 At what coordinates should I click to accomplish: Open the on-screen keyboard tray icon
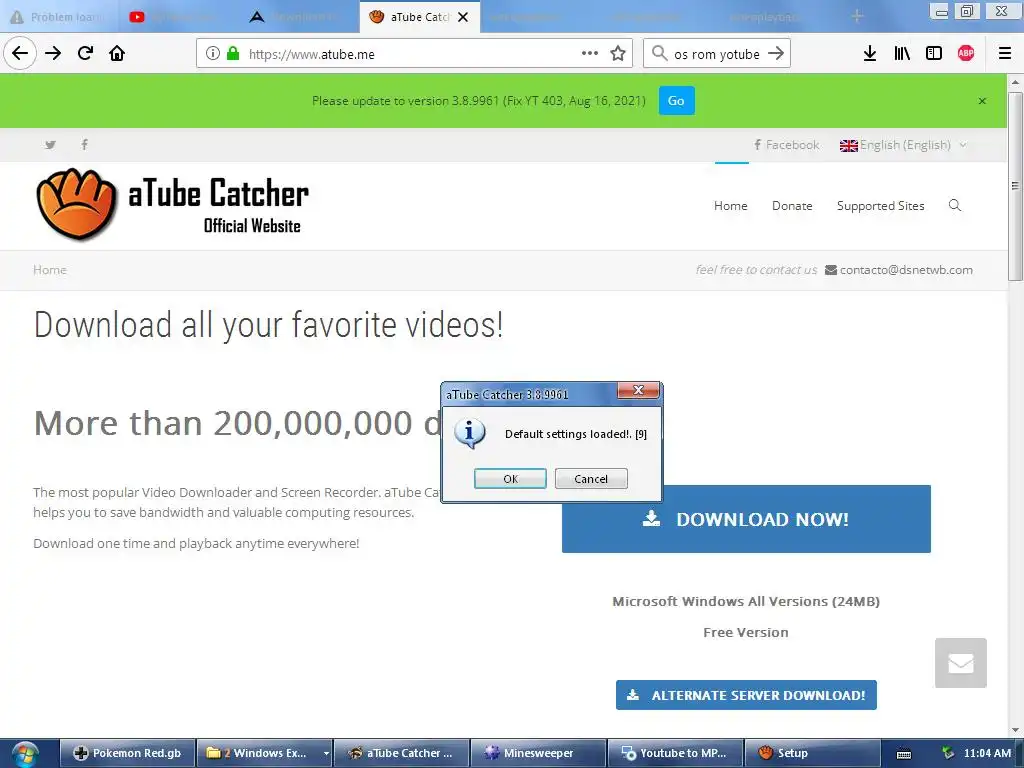tap(904, 754)
